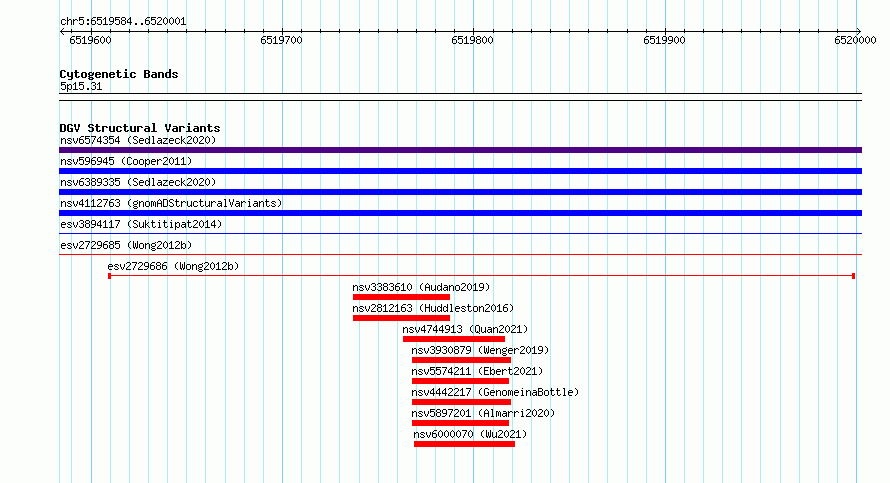Click the blue nsv4112763 variant bar
Screen dimensions: 890x483
click(460, 213)
